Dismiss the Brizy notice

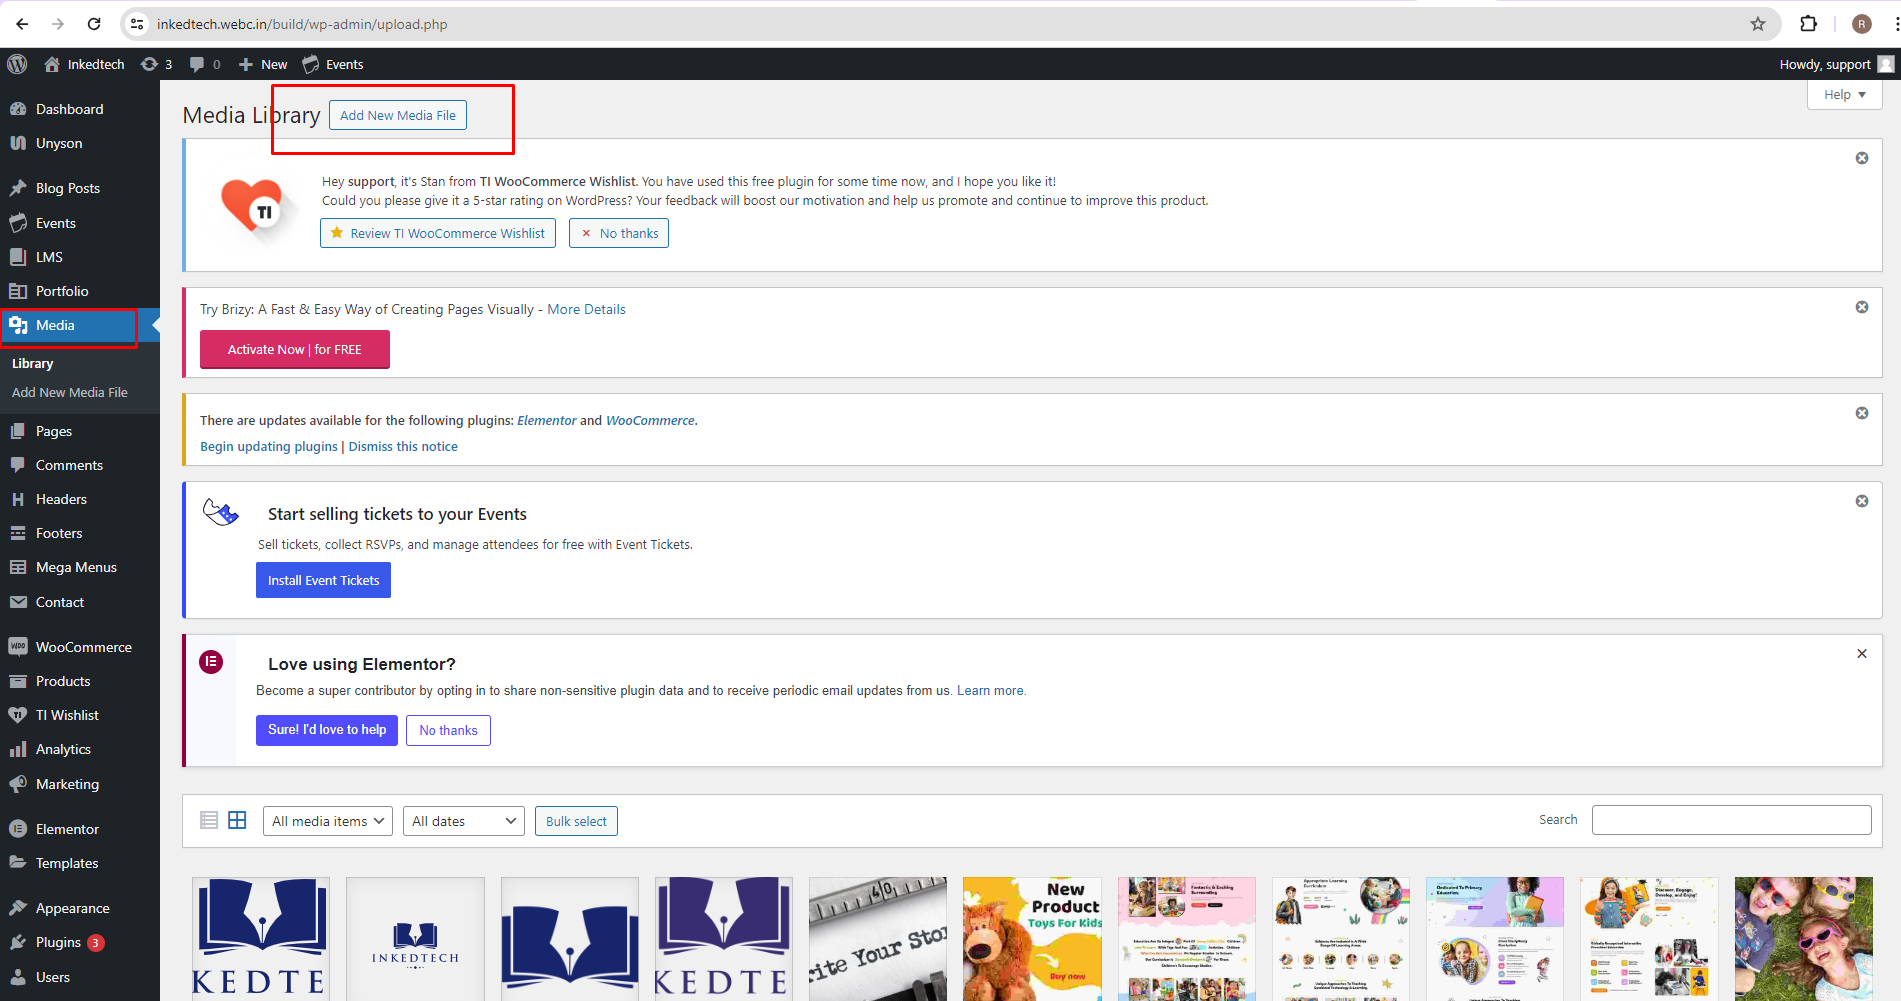click(x=1862, y=307)
